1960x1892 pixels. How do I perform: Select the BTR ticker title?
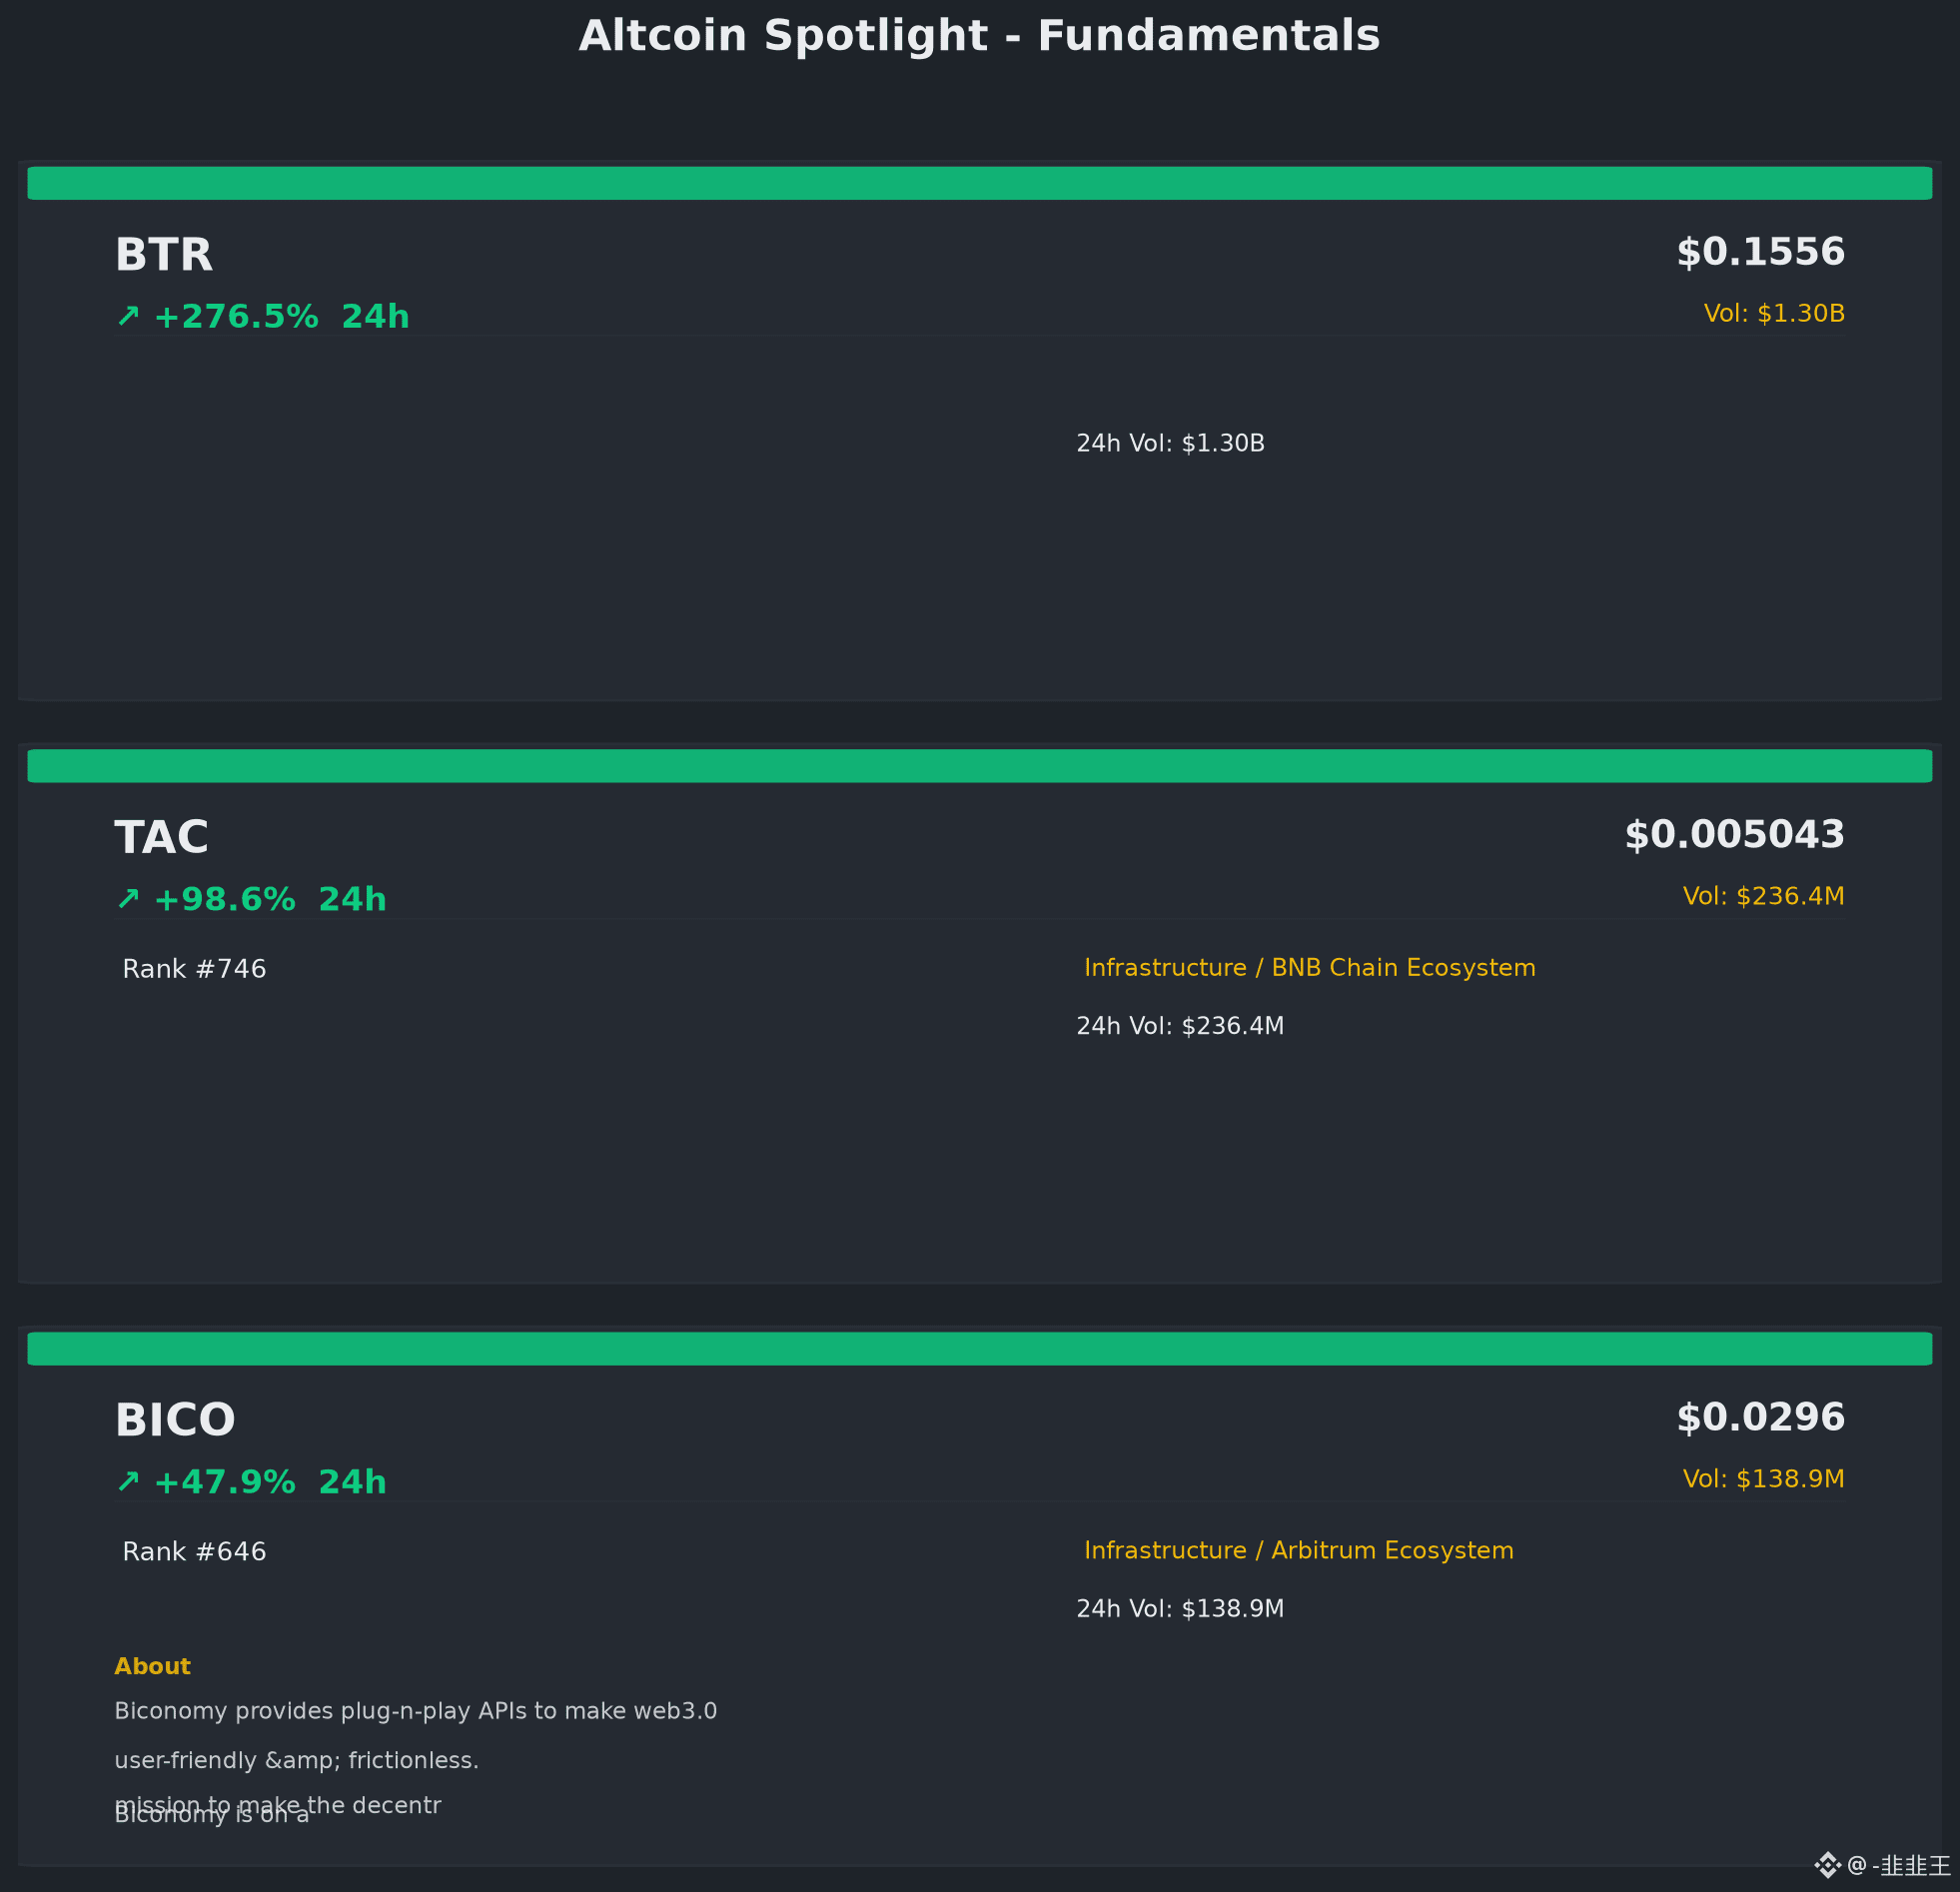point(164,255)
